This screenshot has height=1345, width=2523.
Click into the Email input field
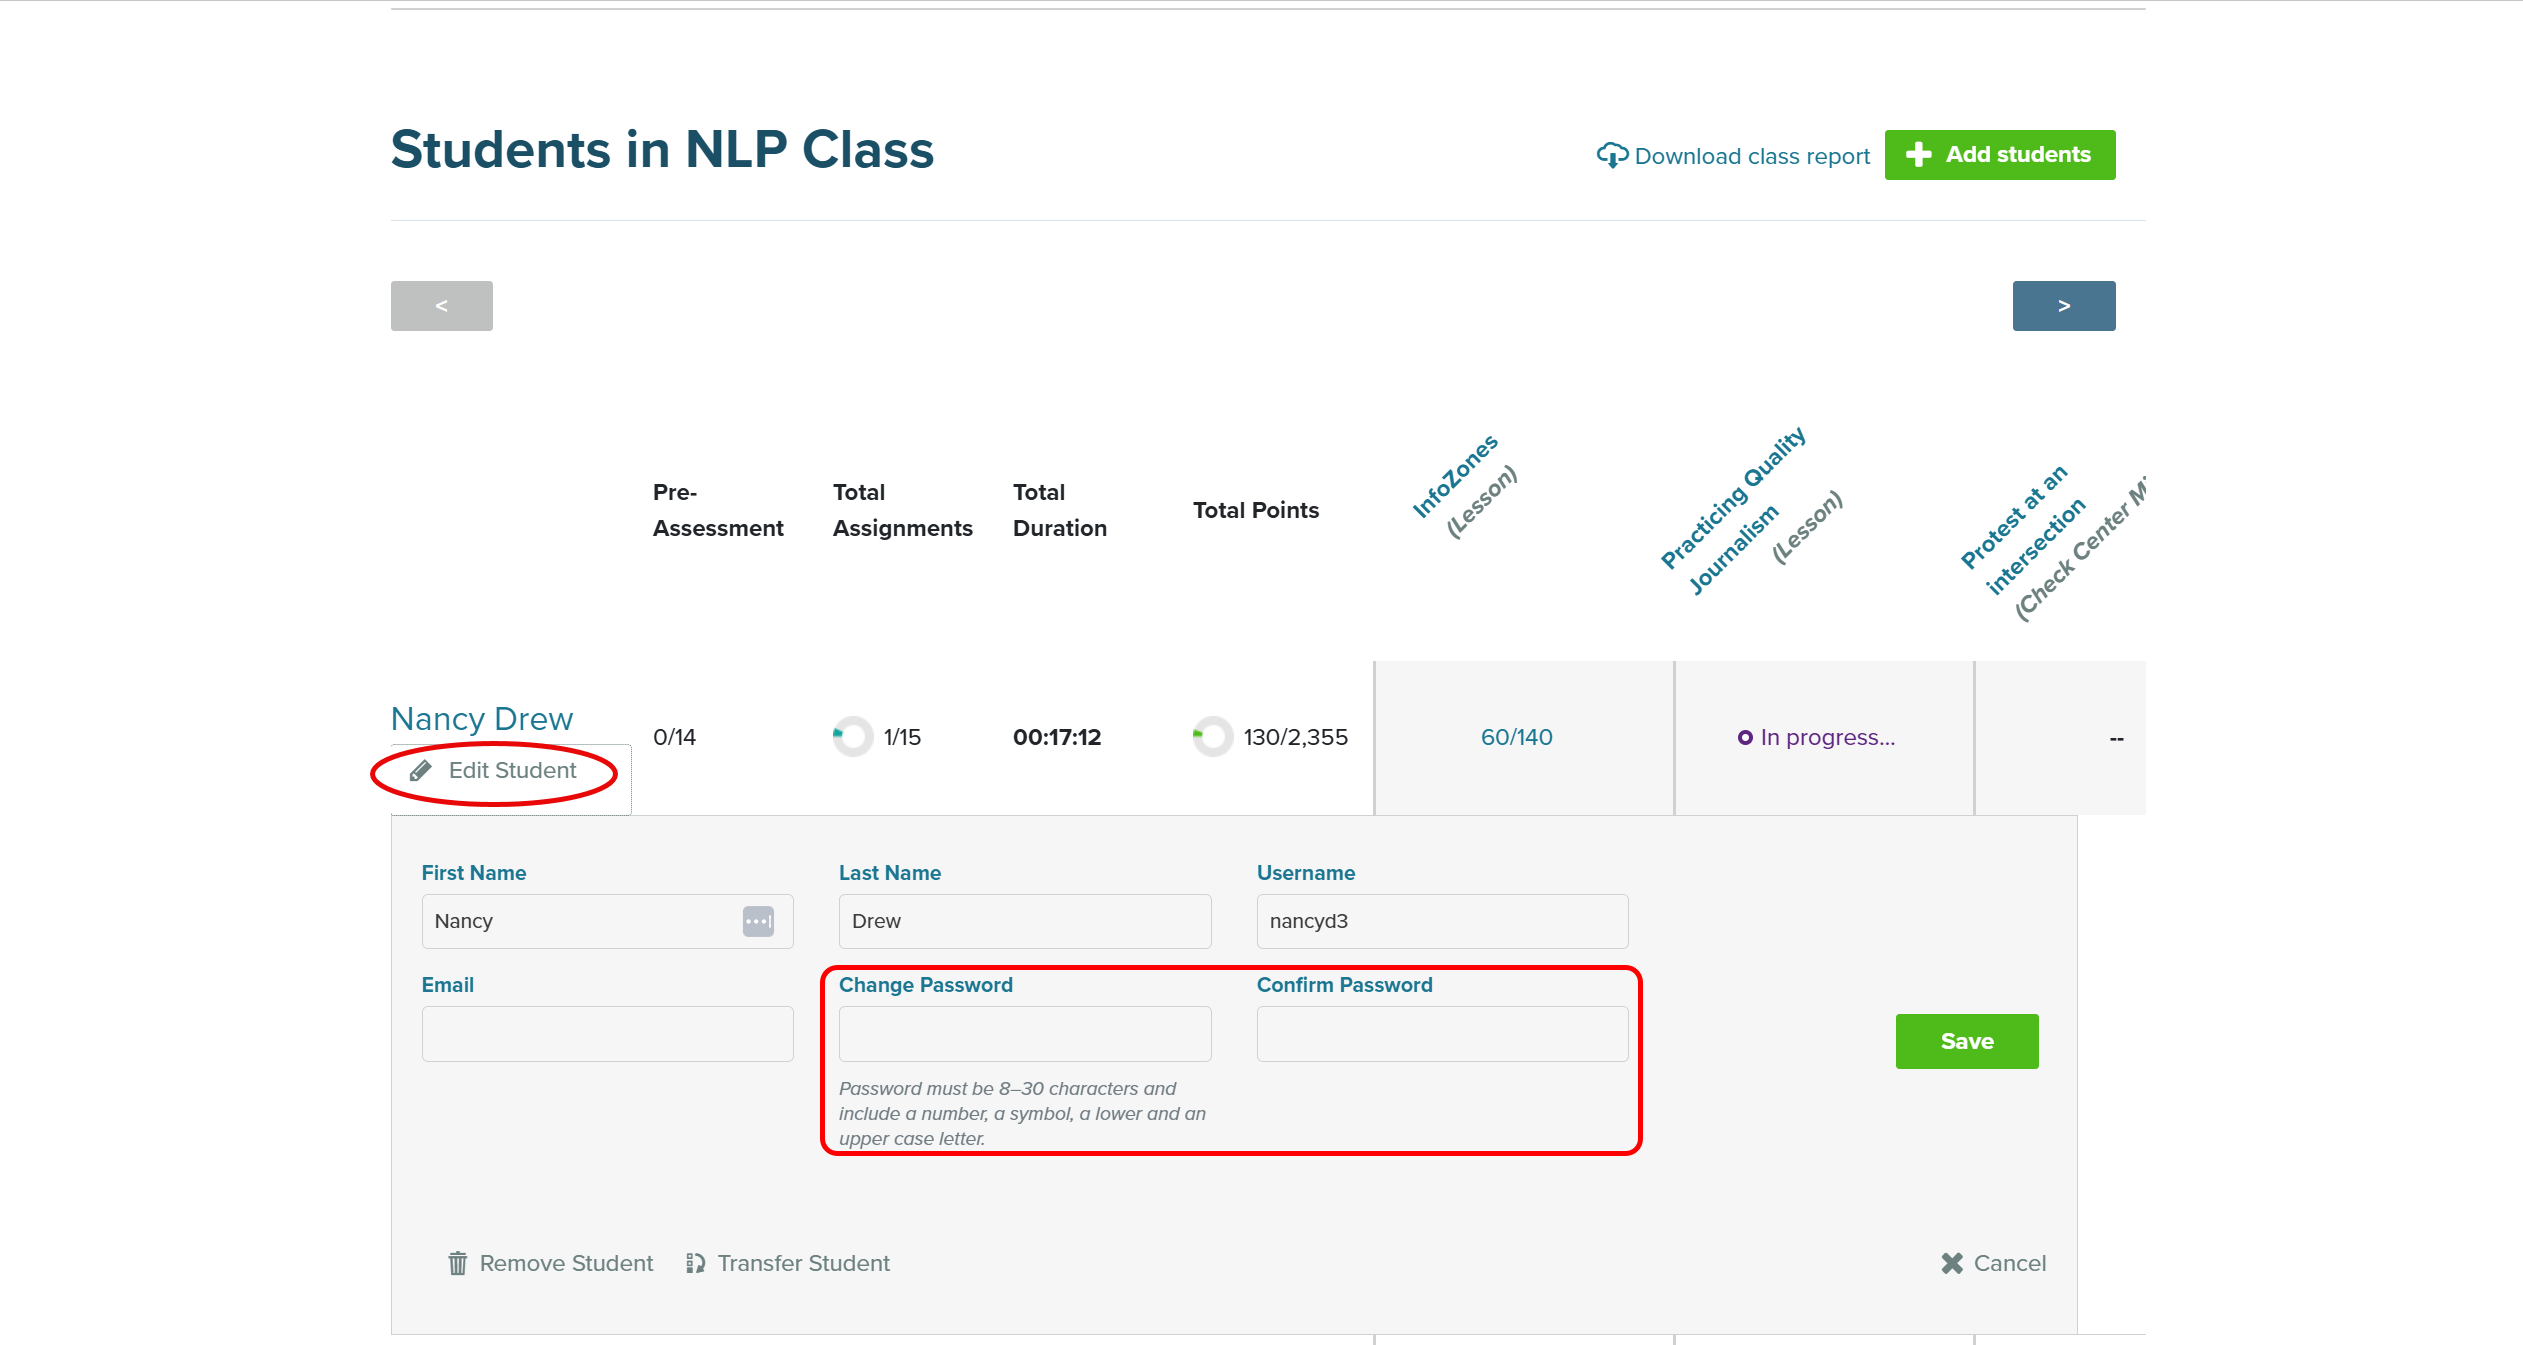click(x=607, y=1033)
